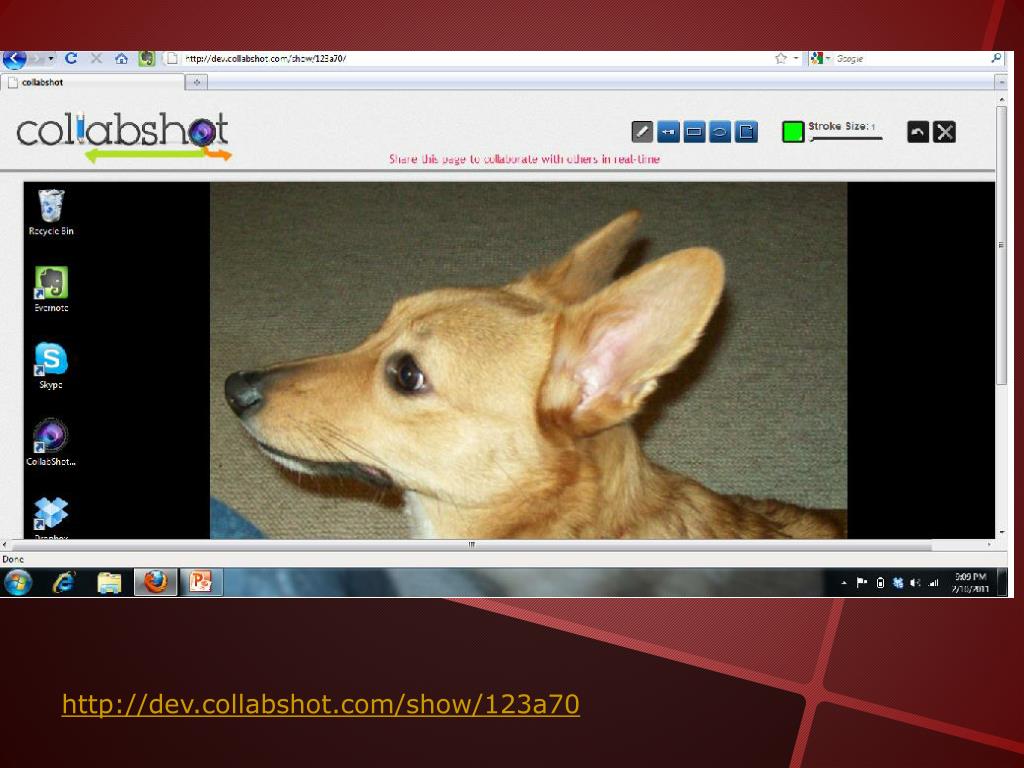Click the Evernote desktop icon in screenshot

click(x=51, y=289)
